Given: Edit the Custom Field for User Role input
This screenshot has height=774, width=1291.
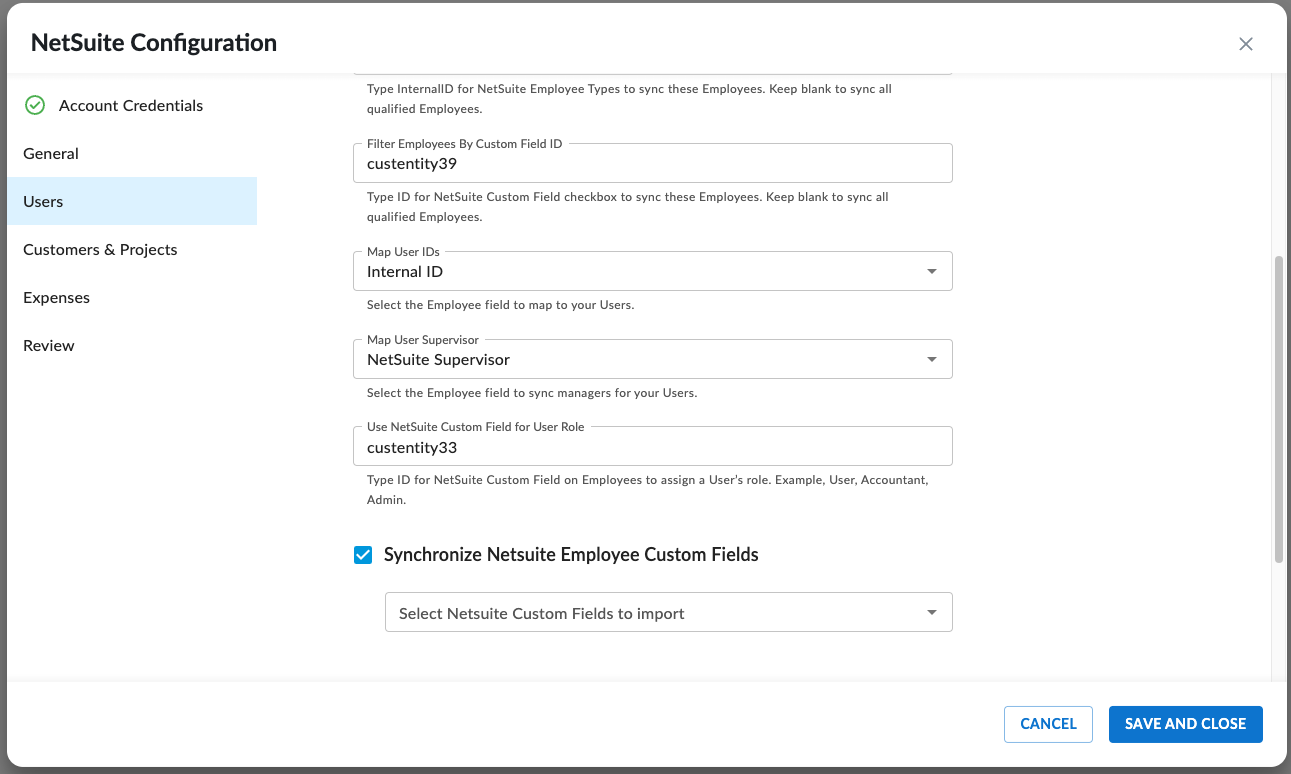Looking at the screenshot, I should [652, 447].
